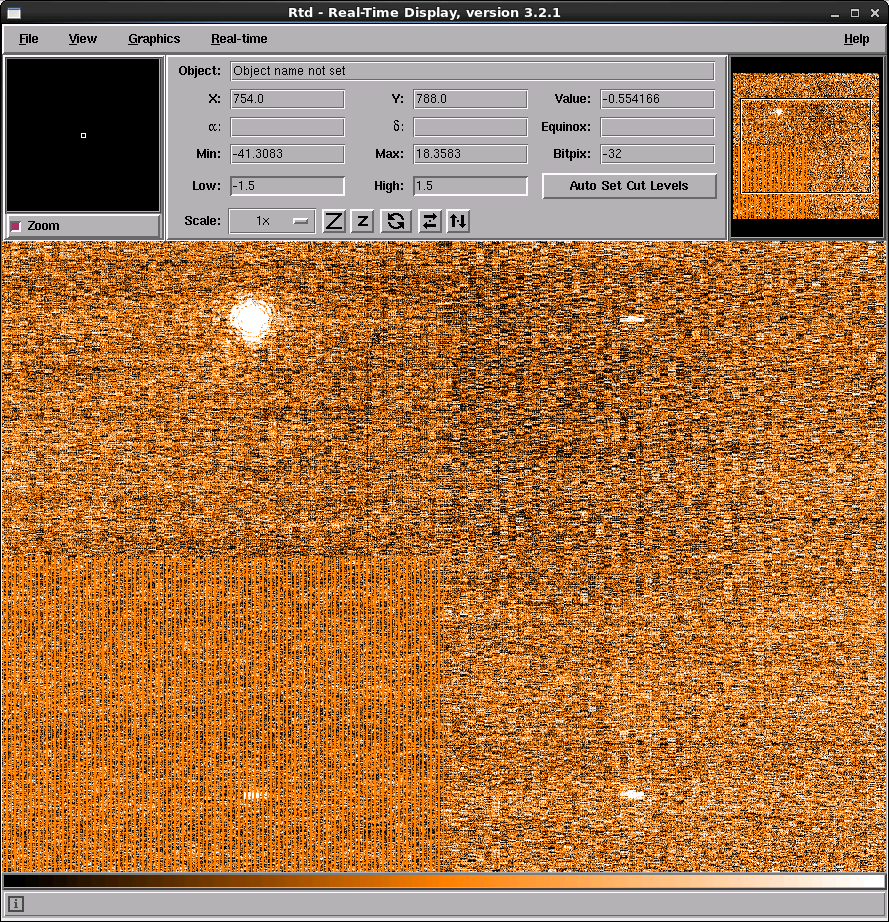This screenshot has width=889, height=922.
Task: Click the info icon in the status bar
Action: (16, 904)
